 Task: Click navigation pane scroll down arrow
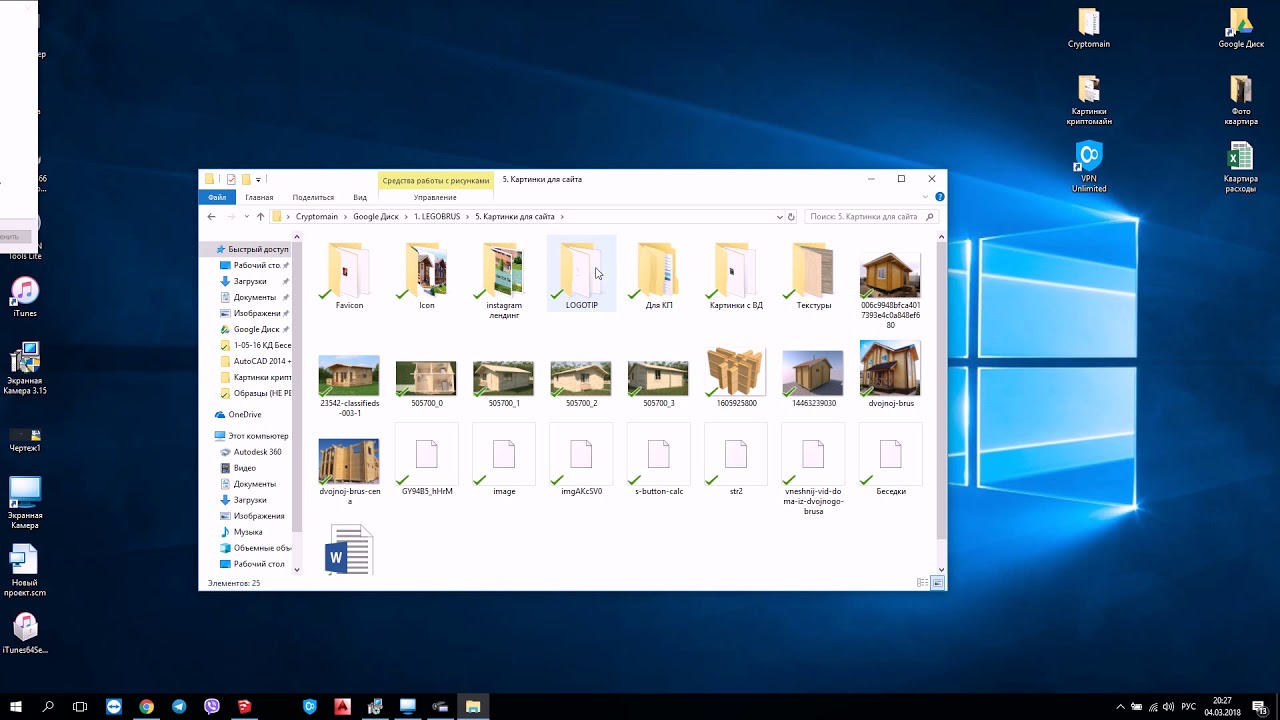[x=297, y=569]
